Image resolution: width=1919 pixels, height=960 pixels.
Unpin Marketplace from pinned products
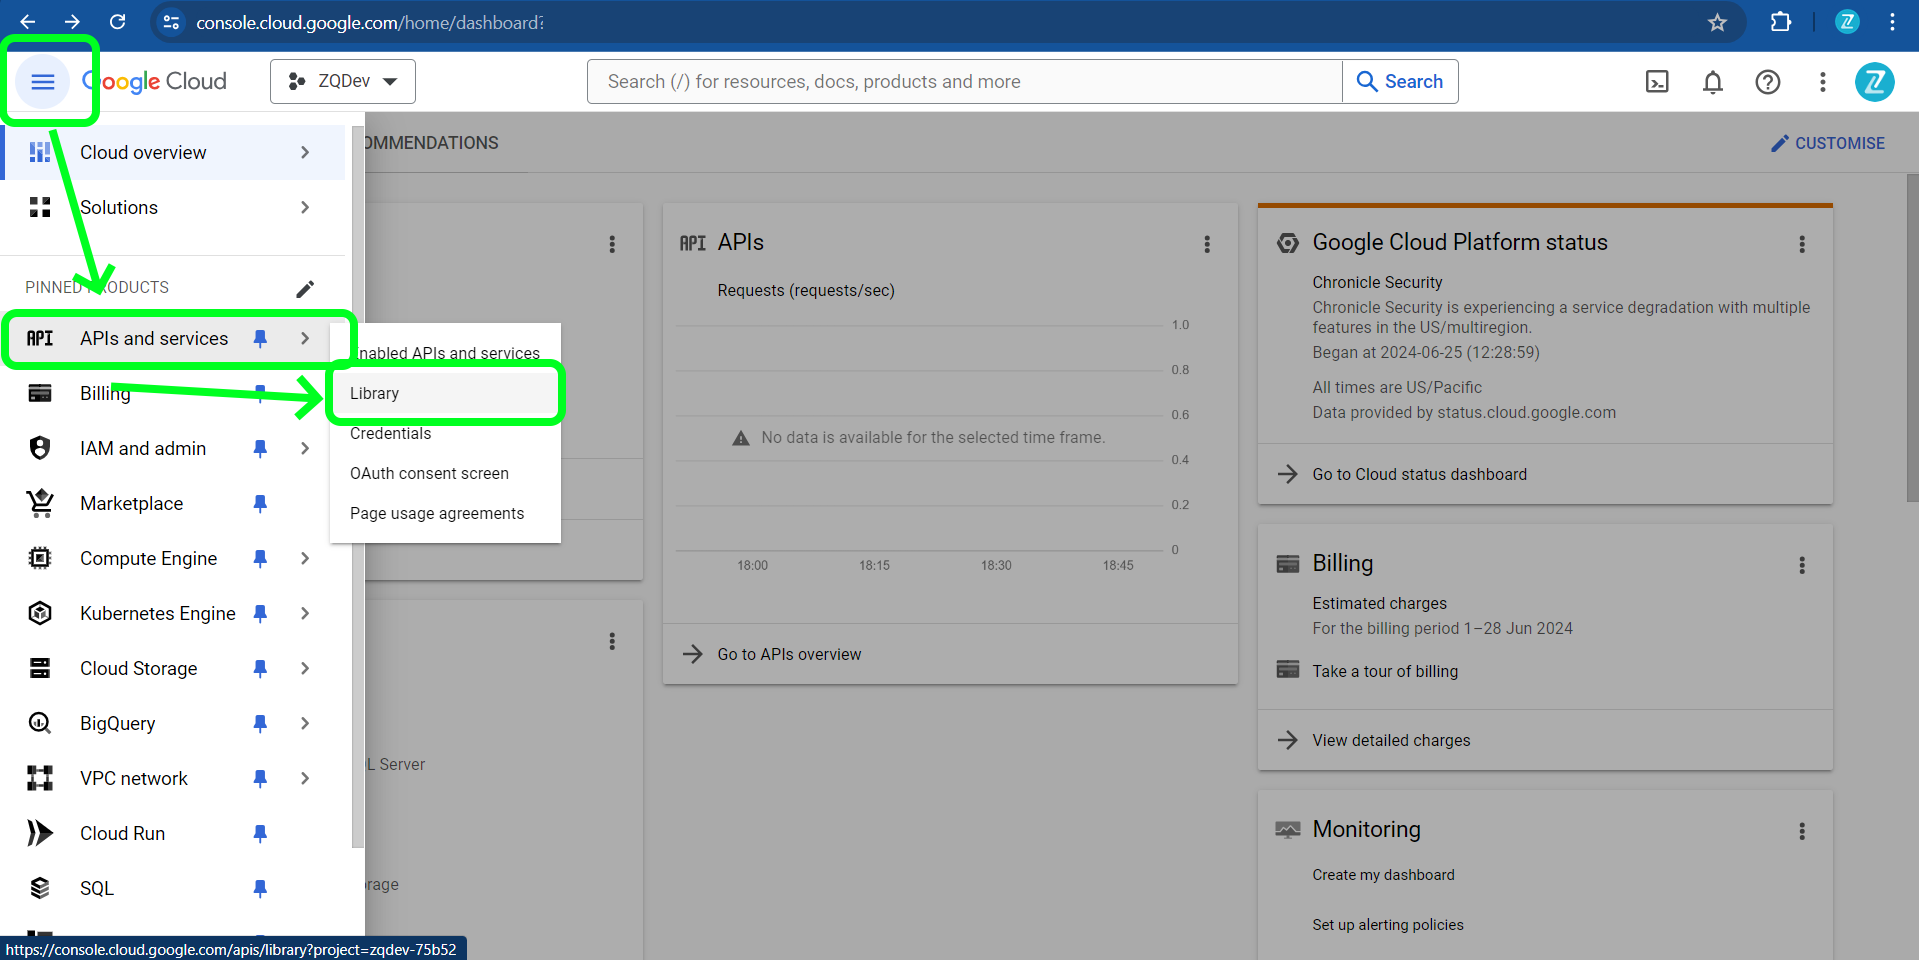[260, 503]
